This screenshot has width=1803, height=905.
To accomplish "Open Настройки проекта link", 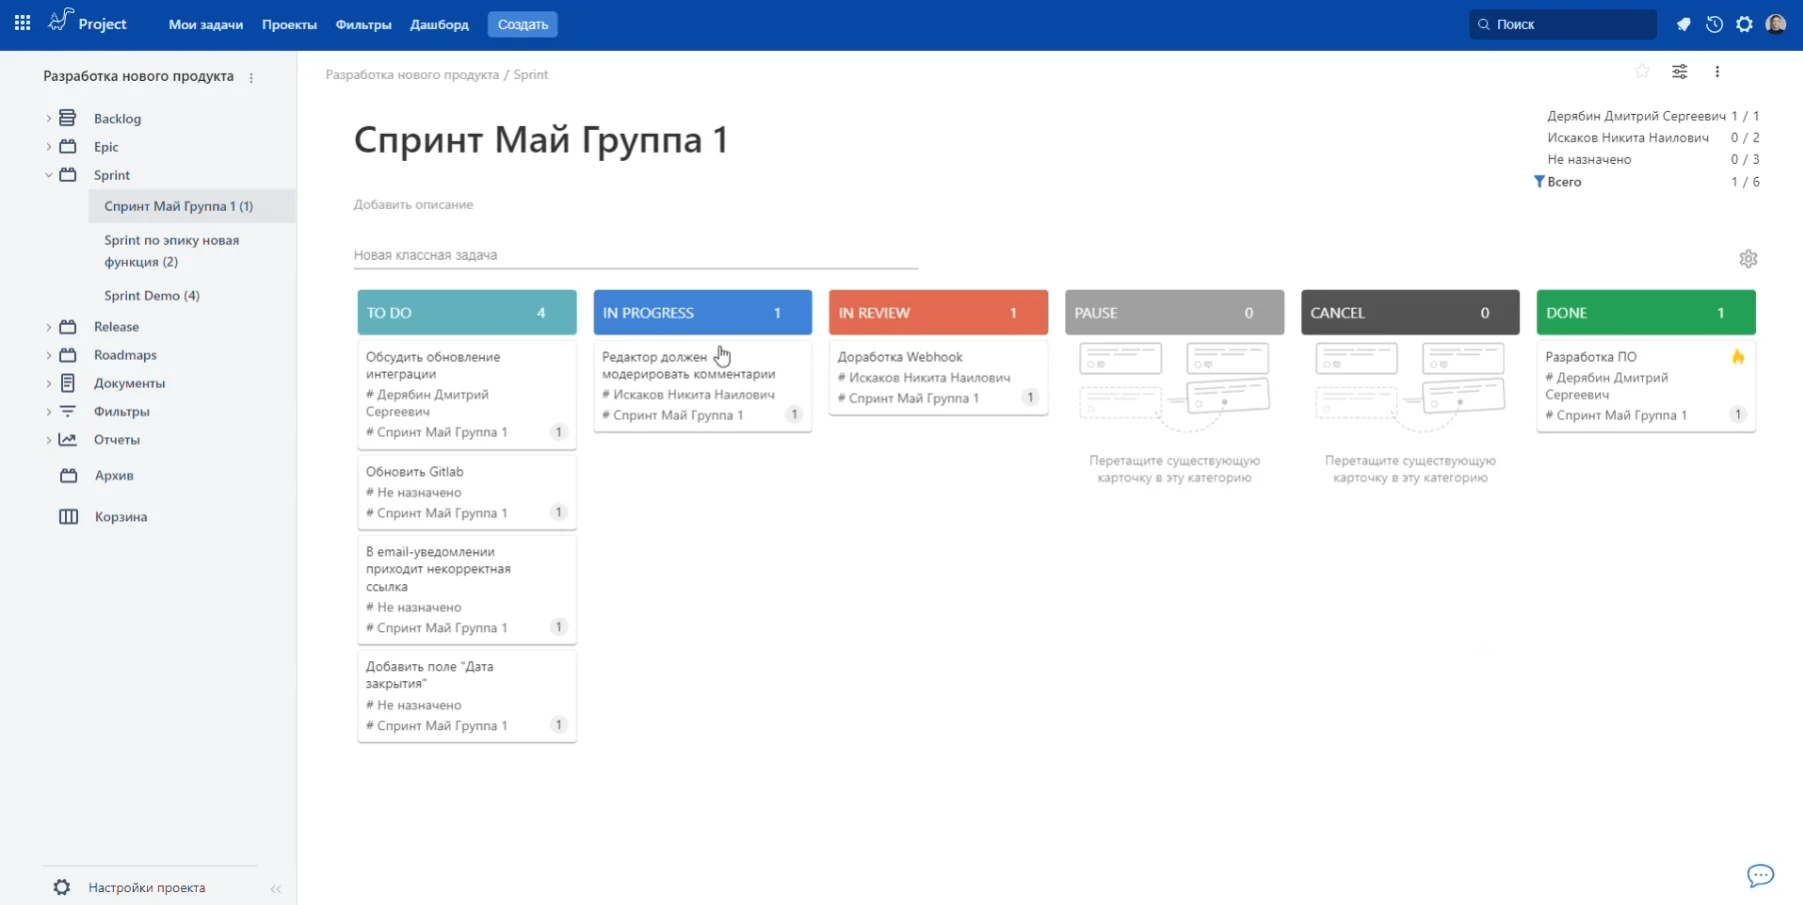I will point(147,887).
